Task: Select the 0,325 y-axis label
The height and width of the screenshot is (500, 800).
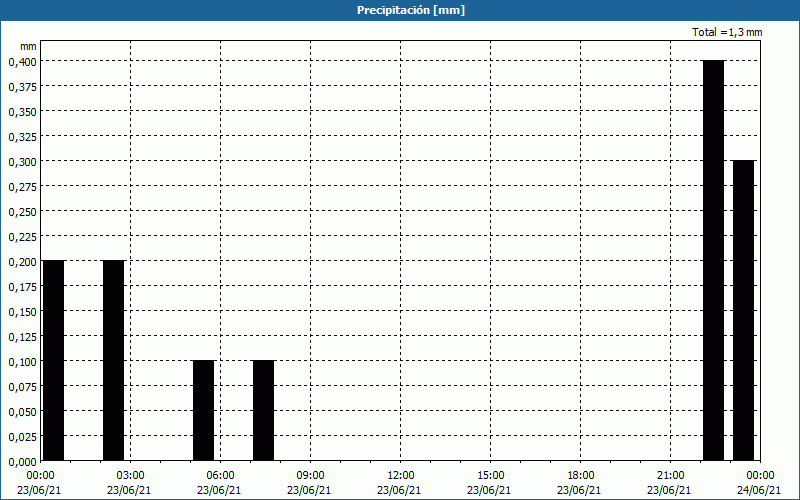Action: (22, 137)
